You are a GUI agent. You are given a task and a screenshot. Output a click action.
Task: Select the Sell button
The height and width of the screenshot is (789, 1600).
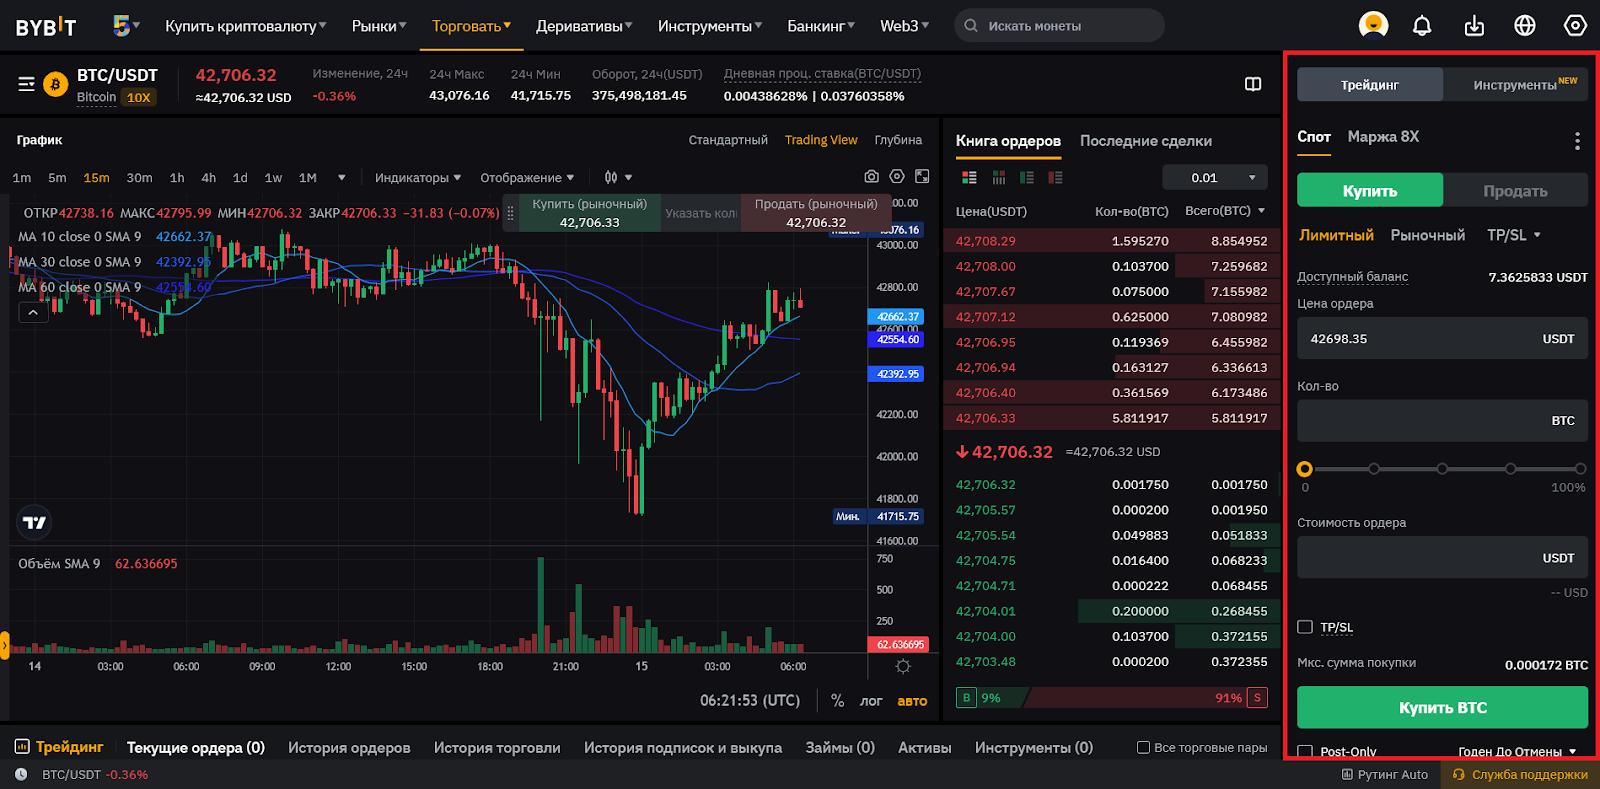click(x=1515, y=190)
